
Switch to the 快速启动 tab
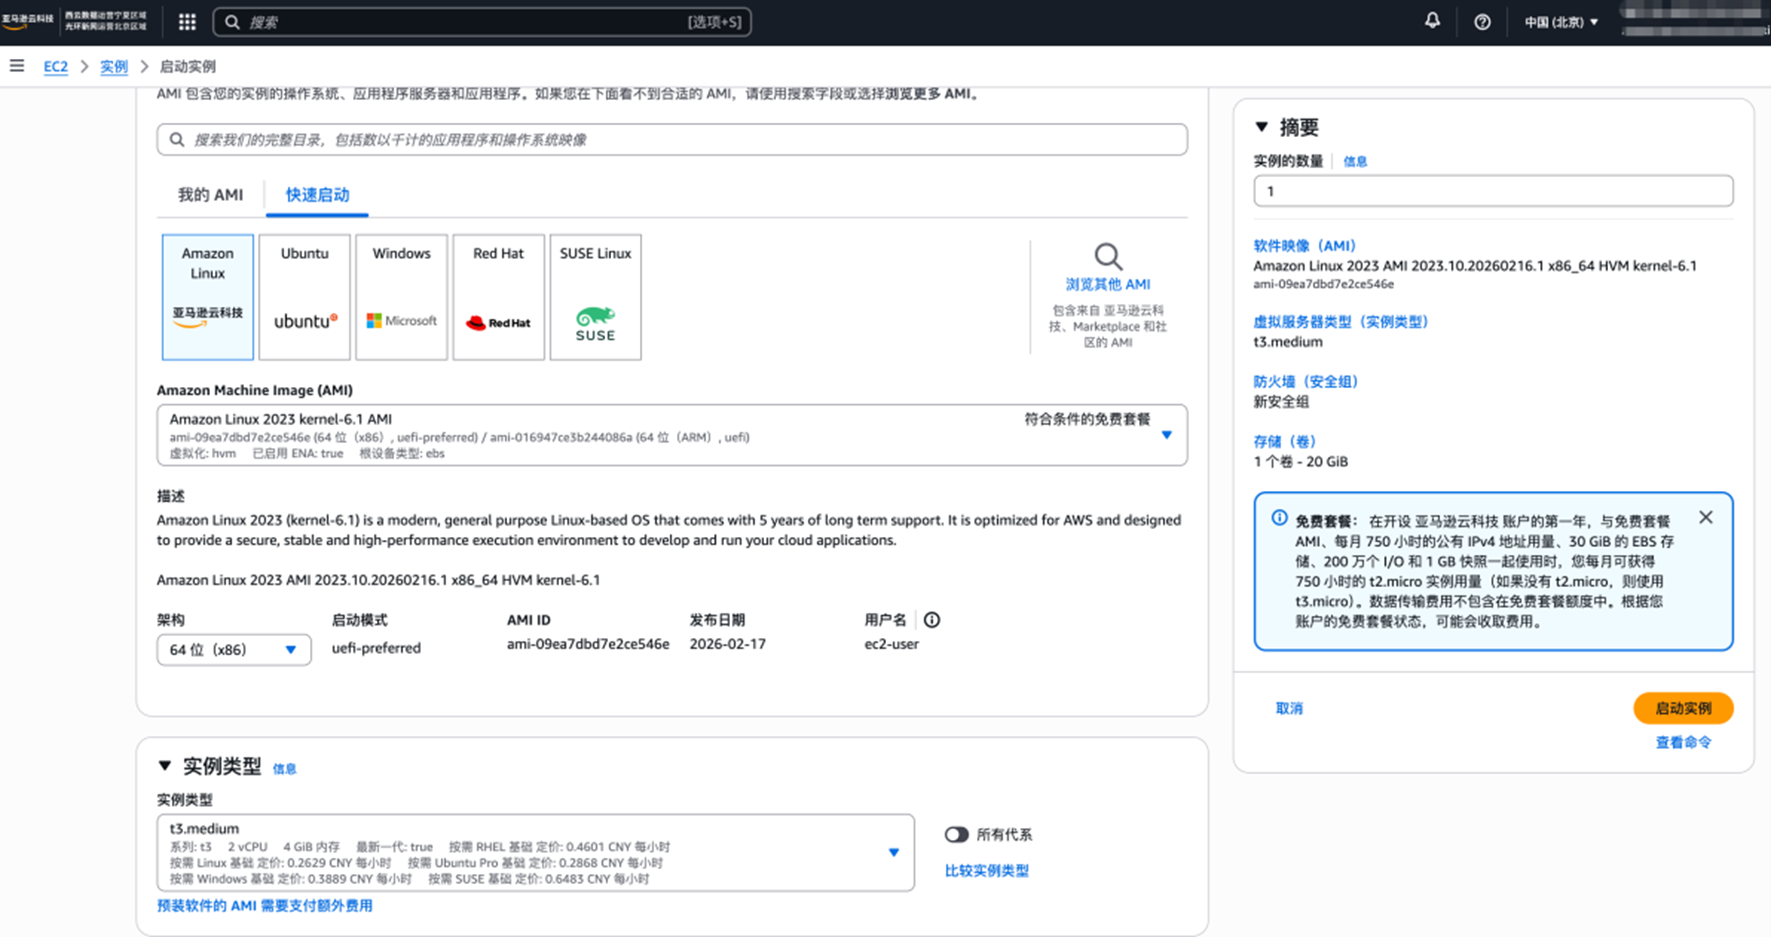click(x=317, y=195)
